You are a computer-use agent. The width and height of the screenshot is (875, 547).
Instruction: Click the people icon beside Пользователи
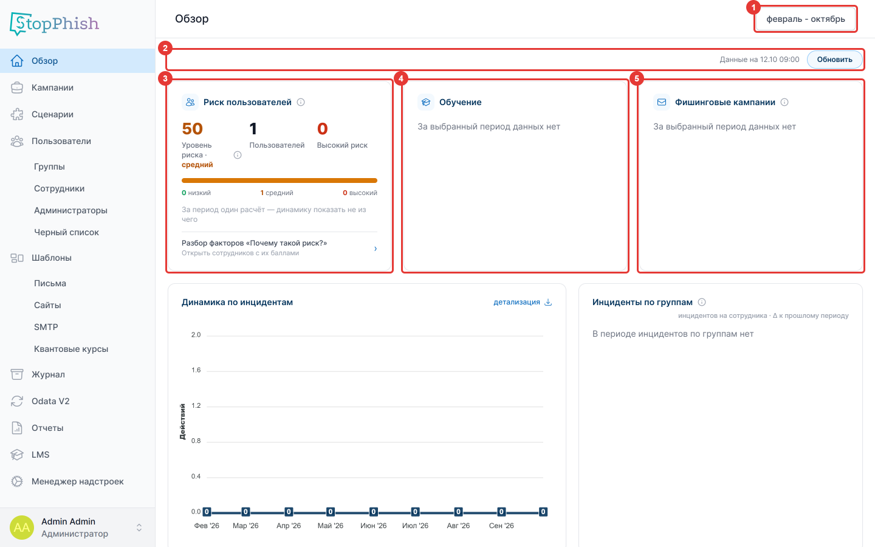17,141
